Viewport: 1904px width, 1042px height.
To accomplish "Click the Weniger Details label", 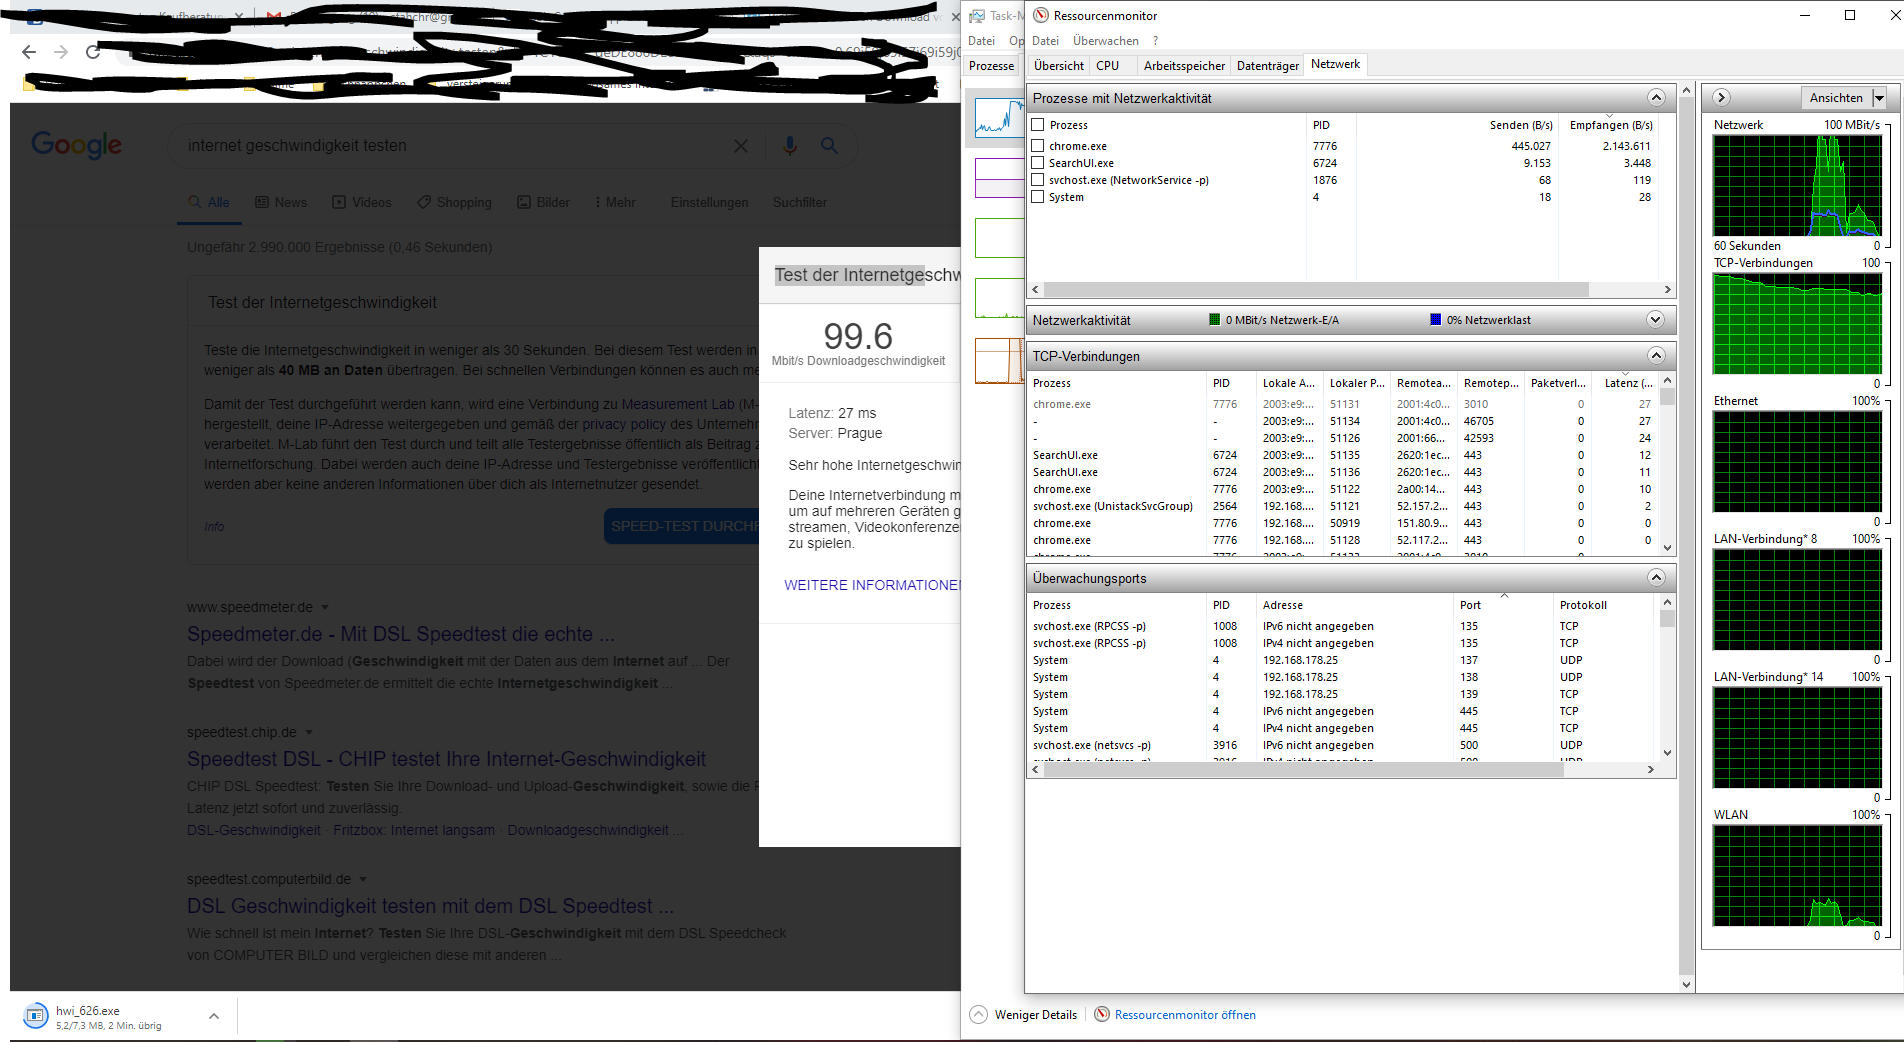I will [1035, 1015].
